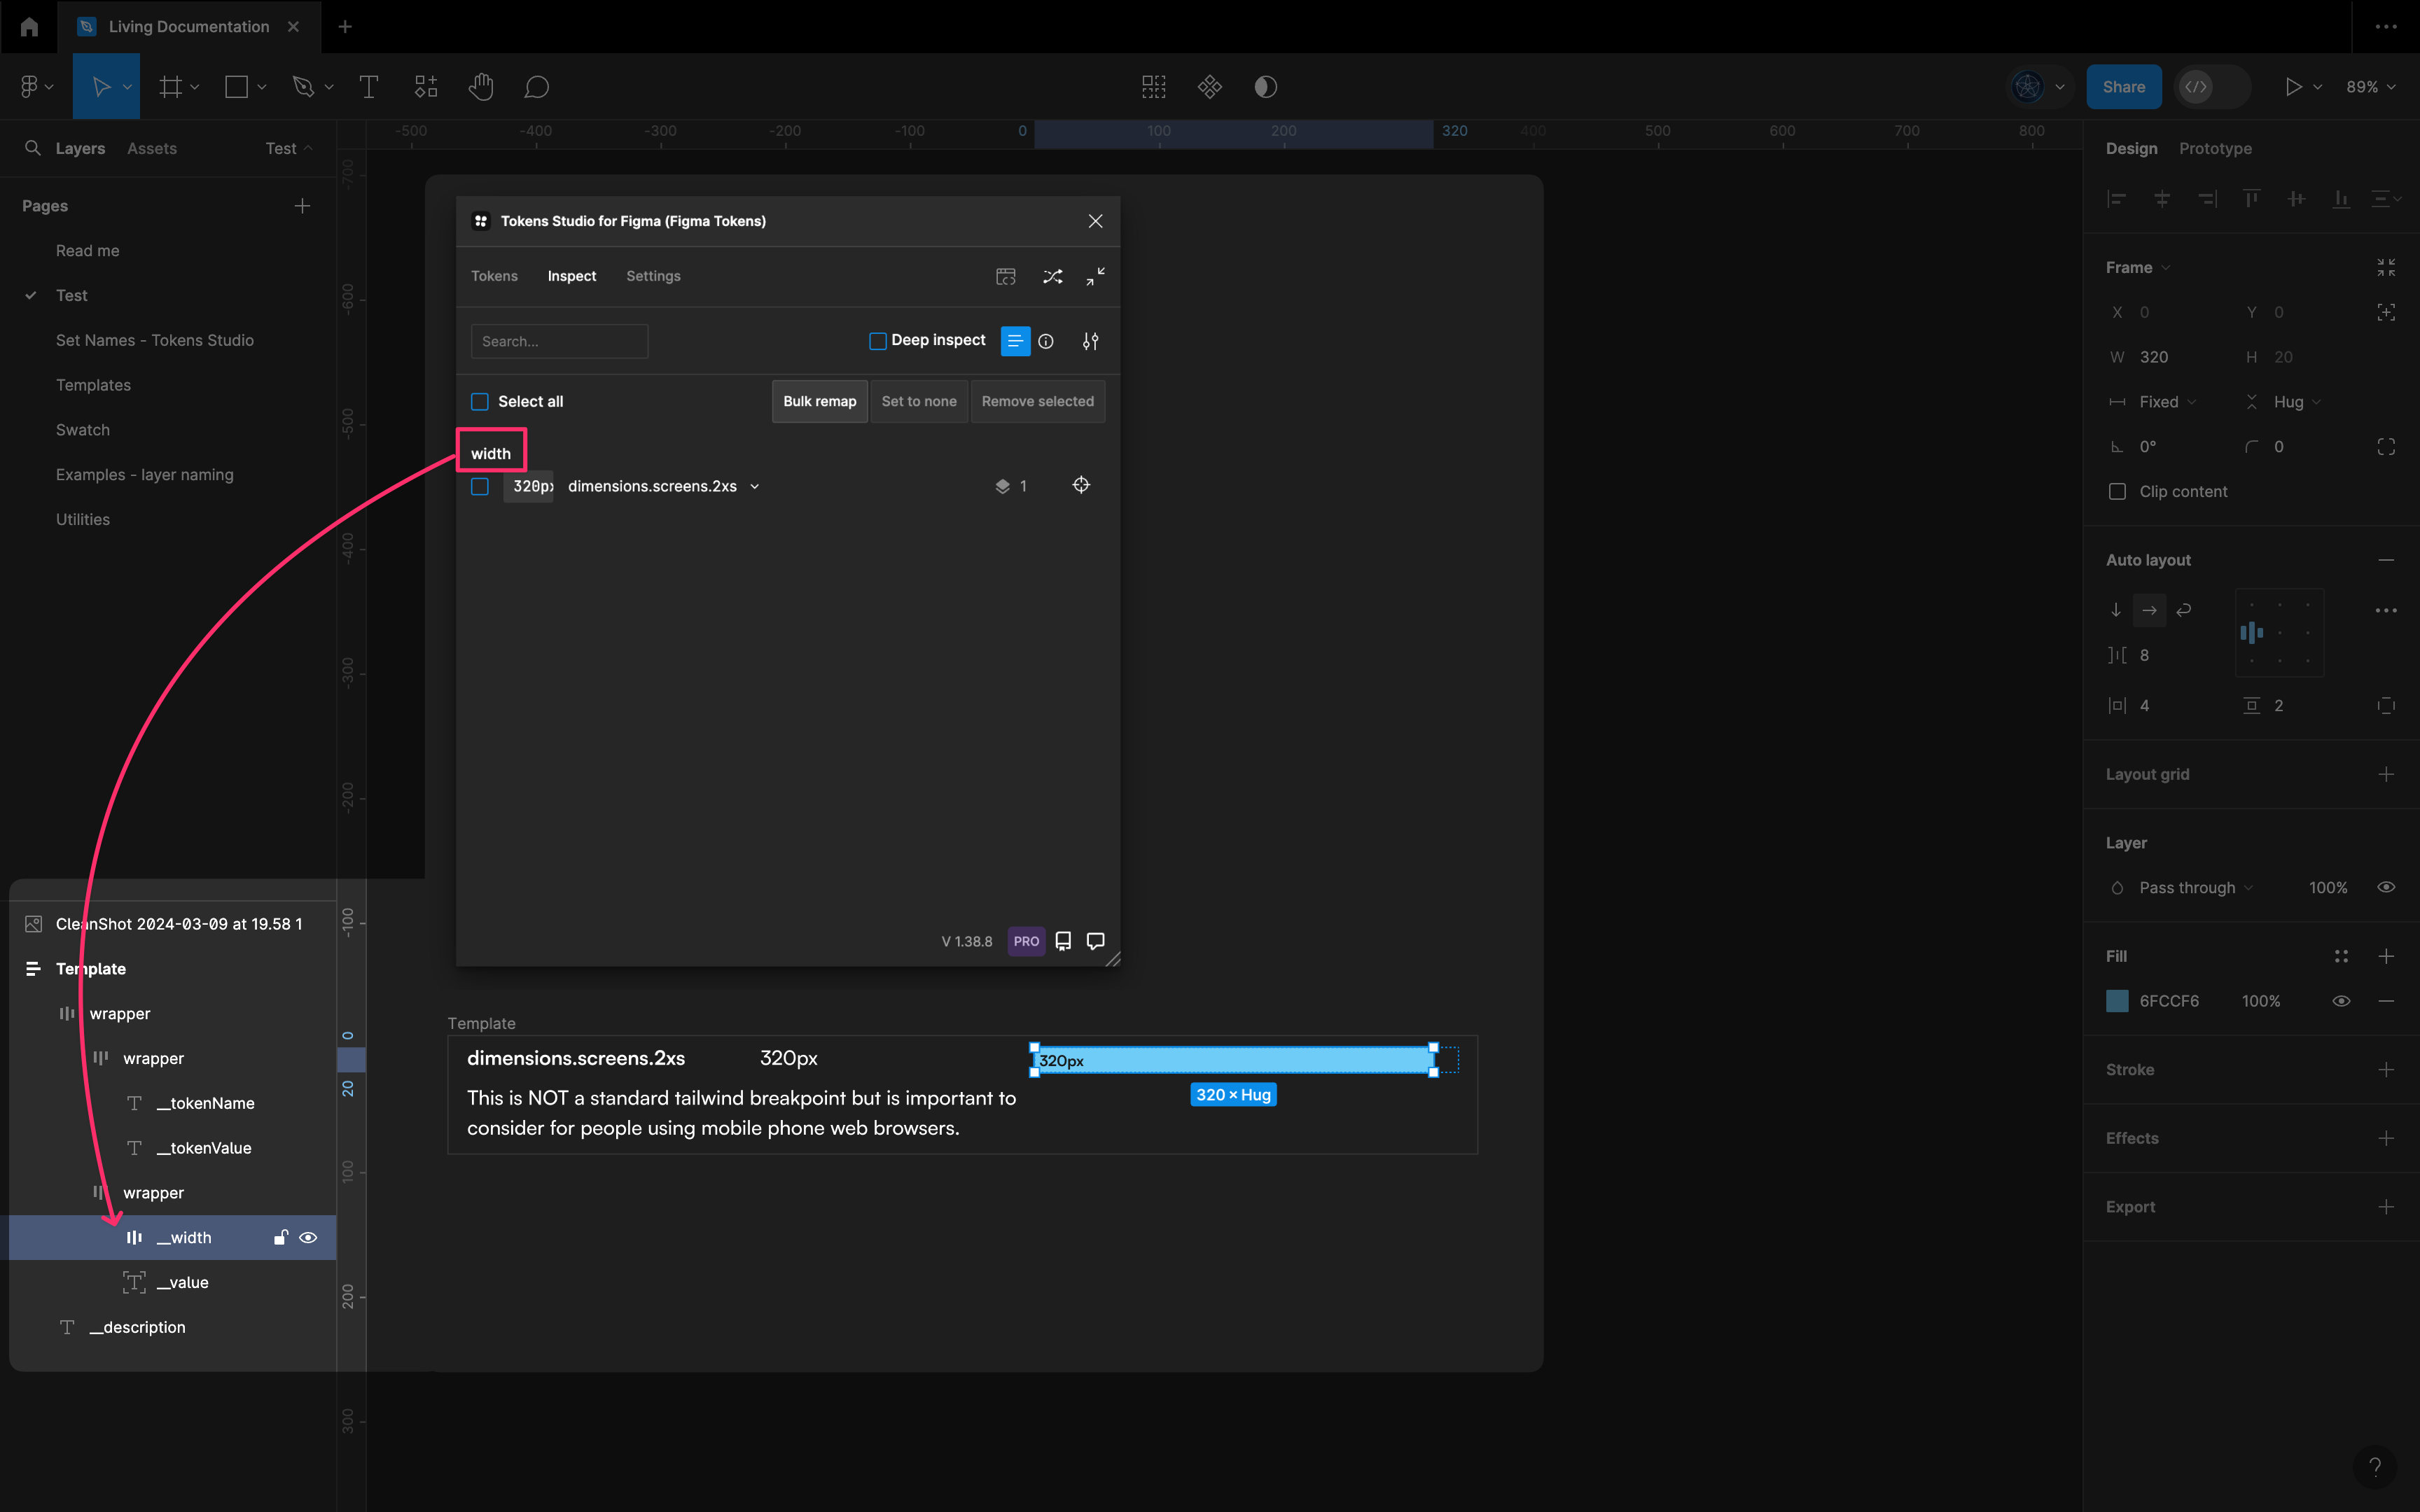Click the auto layout alignment grid
2420x1512 pixels.
click(x=2280, y=632)
